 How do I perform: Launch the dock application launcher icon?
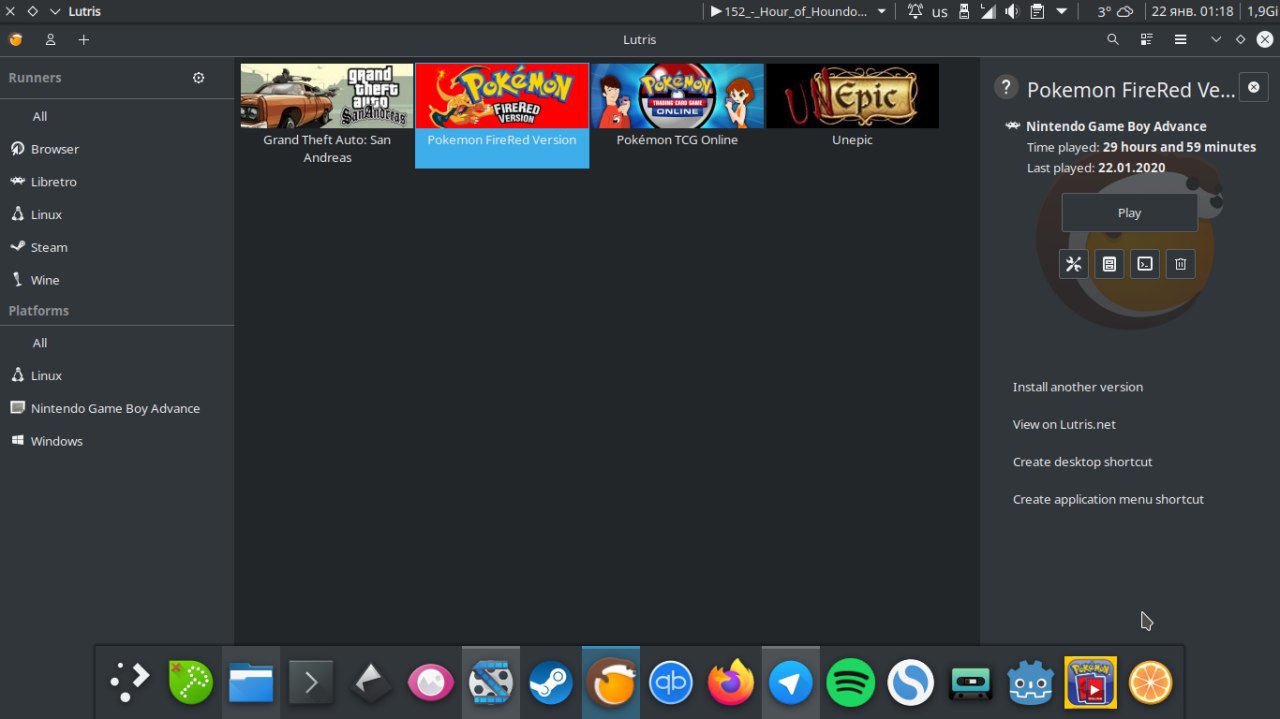coord(130,682)
